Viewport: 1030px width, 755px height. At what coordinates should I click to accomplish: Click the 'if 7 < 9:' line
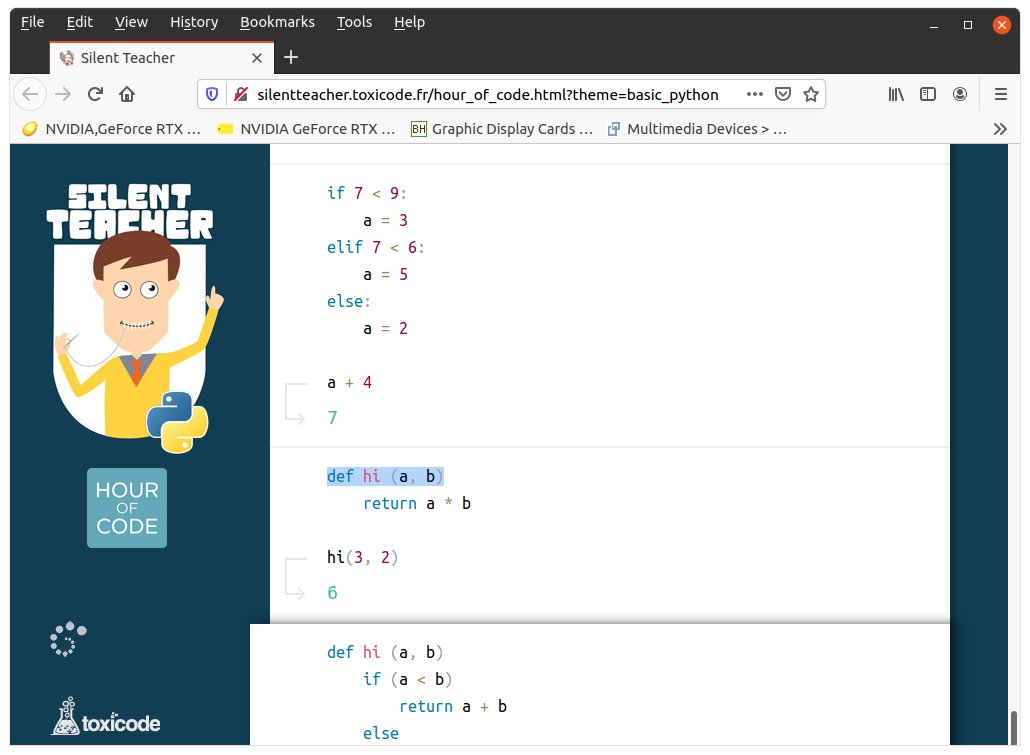tap(367, 193)
